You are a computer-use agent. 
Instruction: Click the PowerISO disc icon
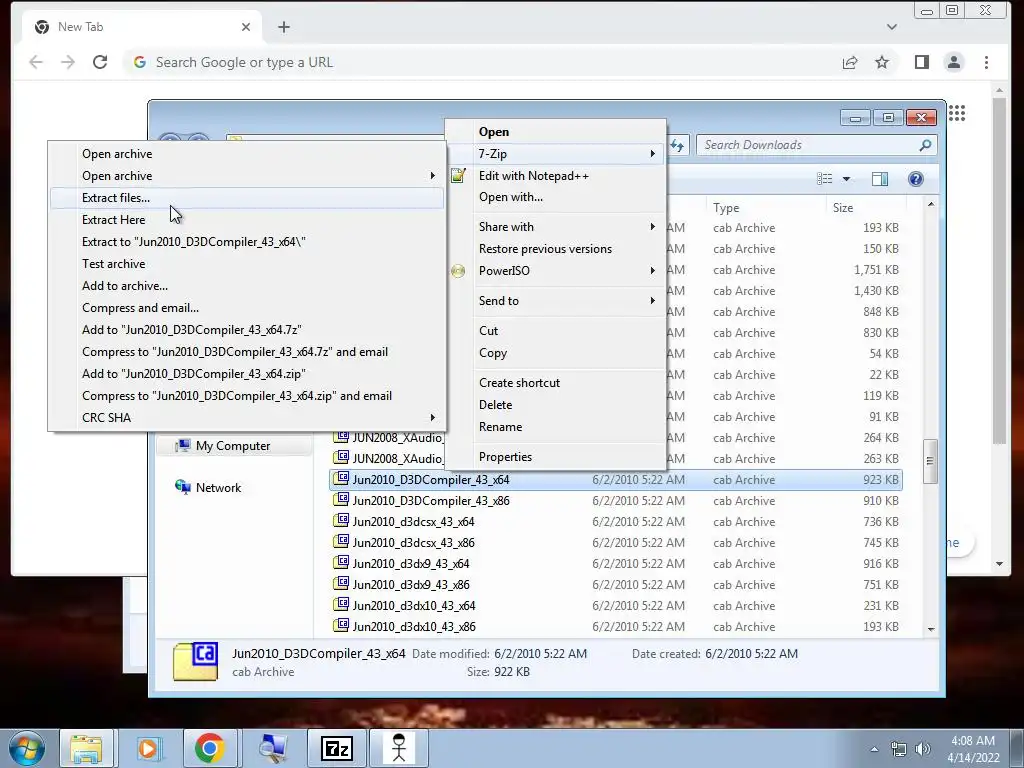click(458, 271)
